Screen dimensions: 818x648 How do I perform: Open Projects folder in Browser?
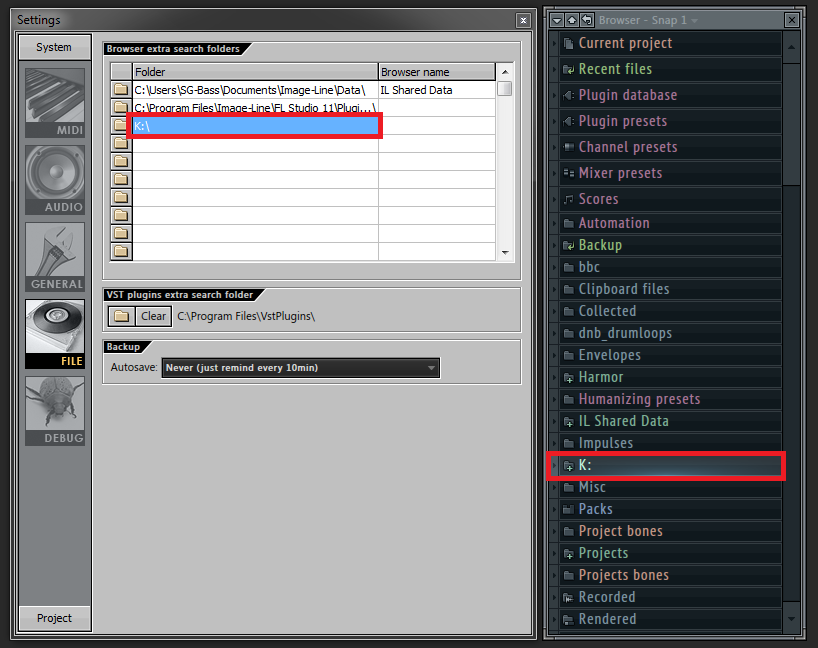[670, 553]
